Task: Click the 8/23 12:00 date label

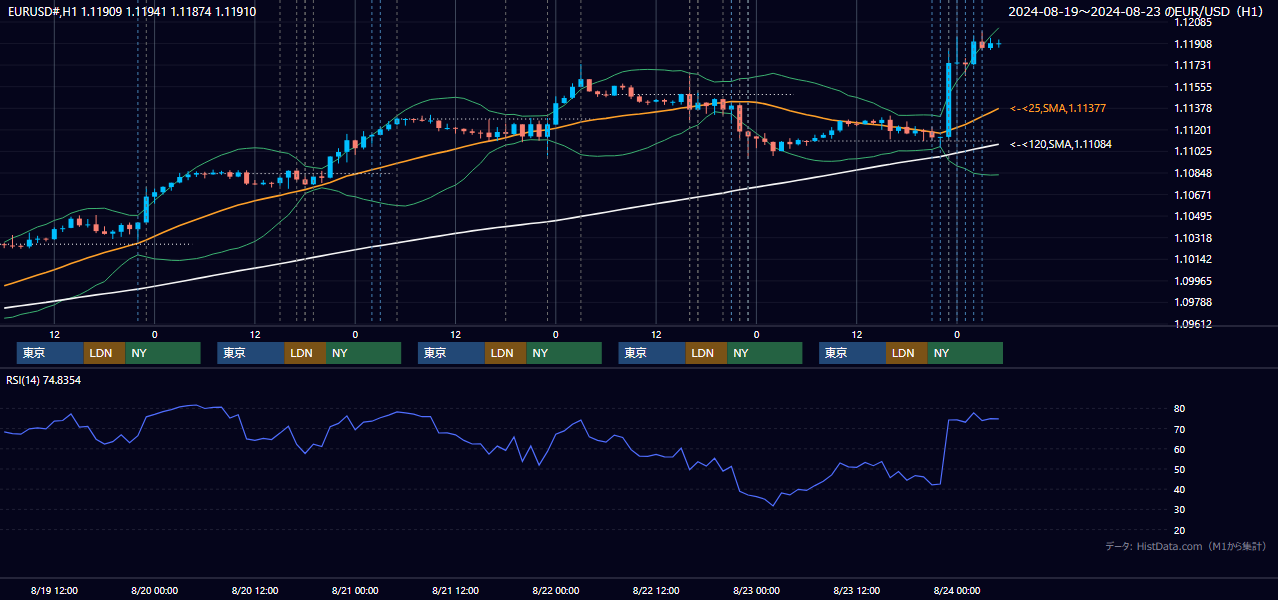Action: click(857, 590)
